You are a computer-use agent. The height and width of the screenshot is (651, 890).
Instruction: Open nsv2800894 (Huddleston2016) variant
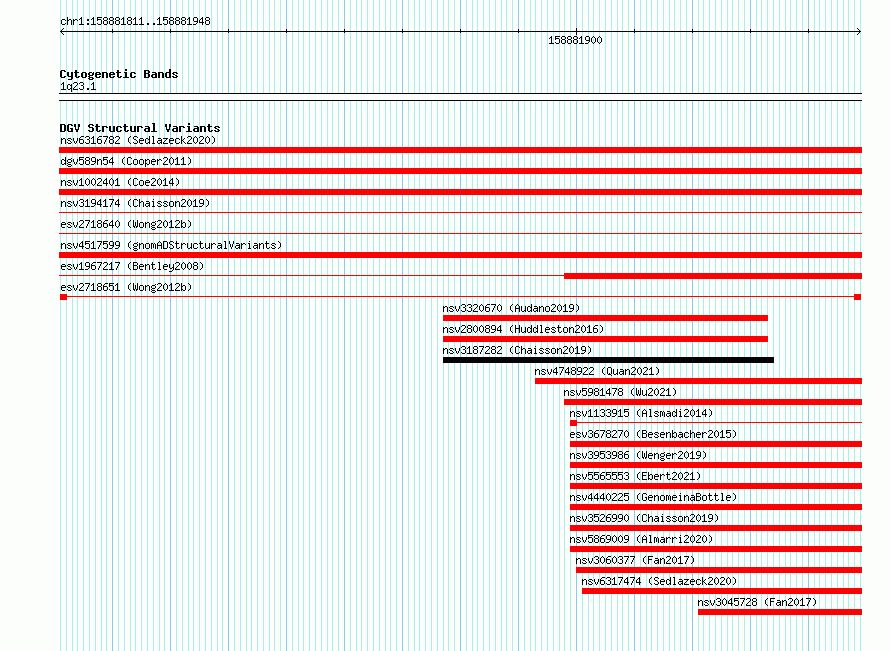click(x=523, y=329)
